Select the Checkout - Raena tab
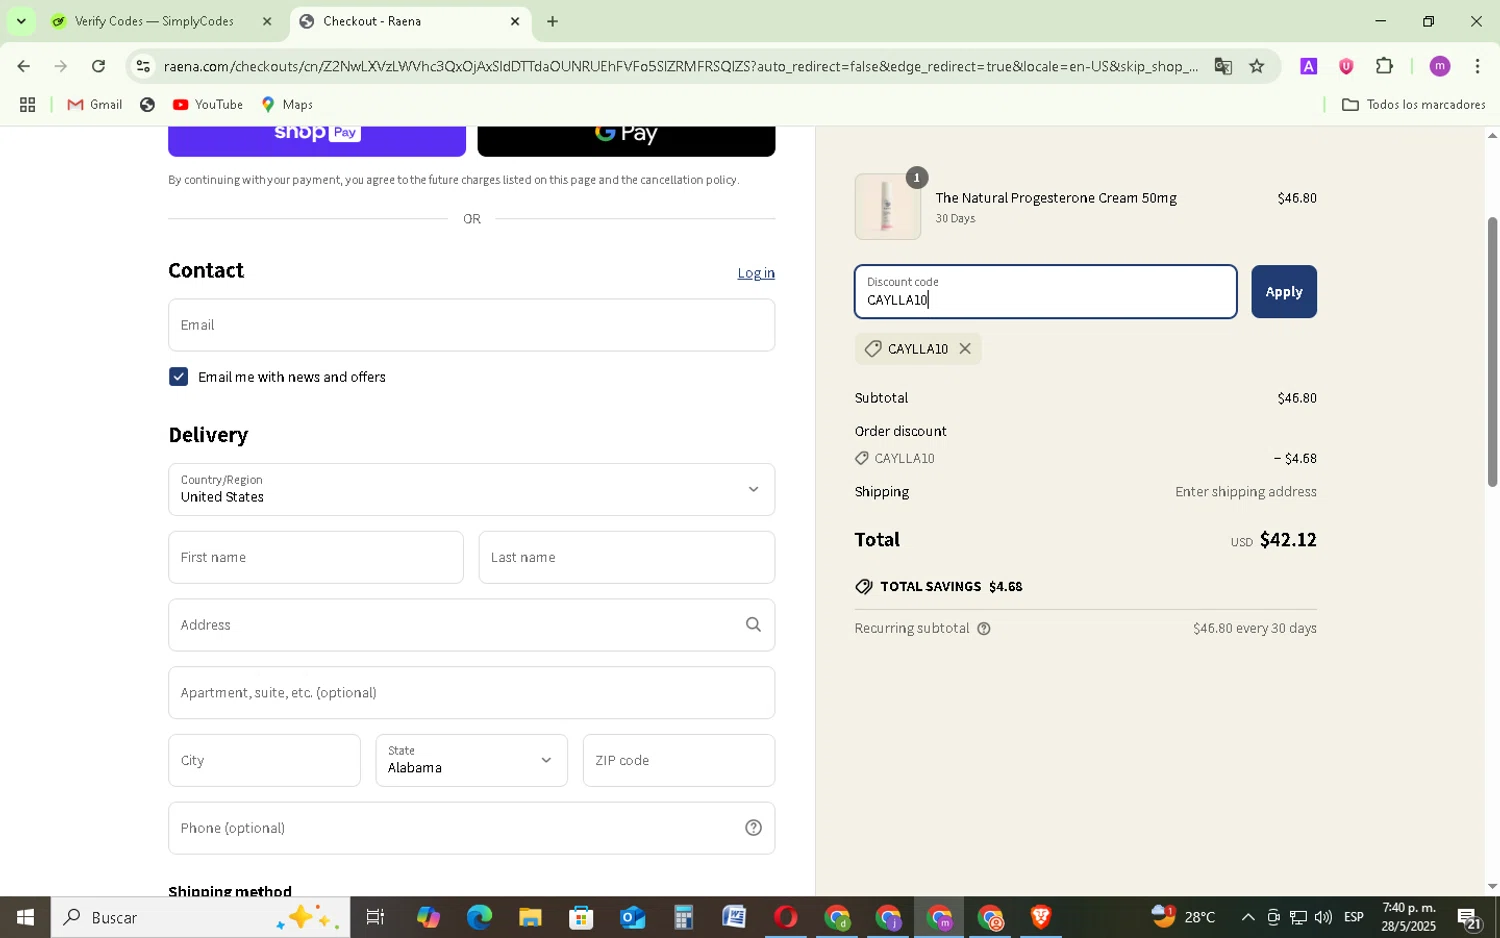This screenshot has width=1500, height=938. pos(402,21)
